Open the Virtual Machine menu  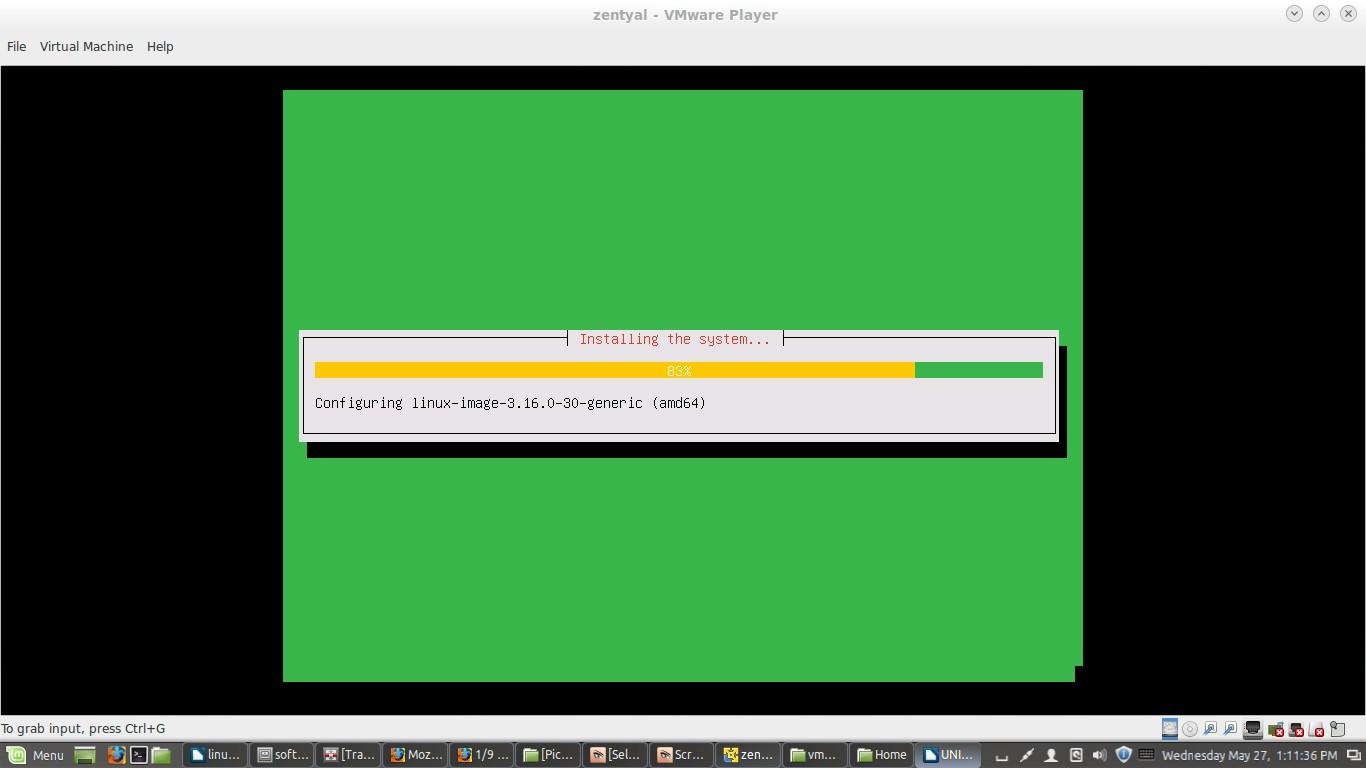(86, 46)
